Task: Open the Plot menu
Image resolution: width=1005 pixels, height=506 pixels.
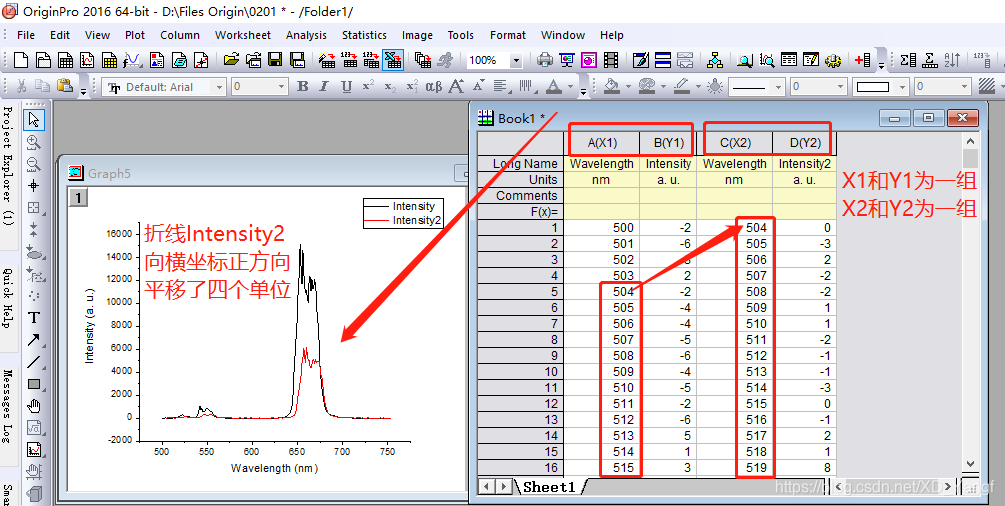Action: 135,35
